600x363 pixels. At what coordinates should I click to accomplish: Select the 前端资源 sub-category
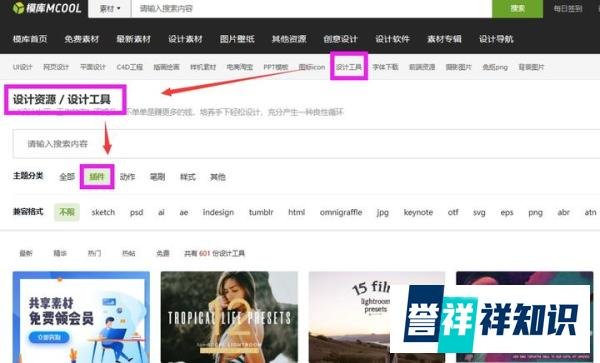[x=422, y=67]
